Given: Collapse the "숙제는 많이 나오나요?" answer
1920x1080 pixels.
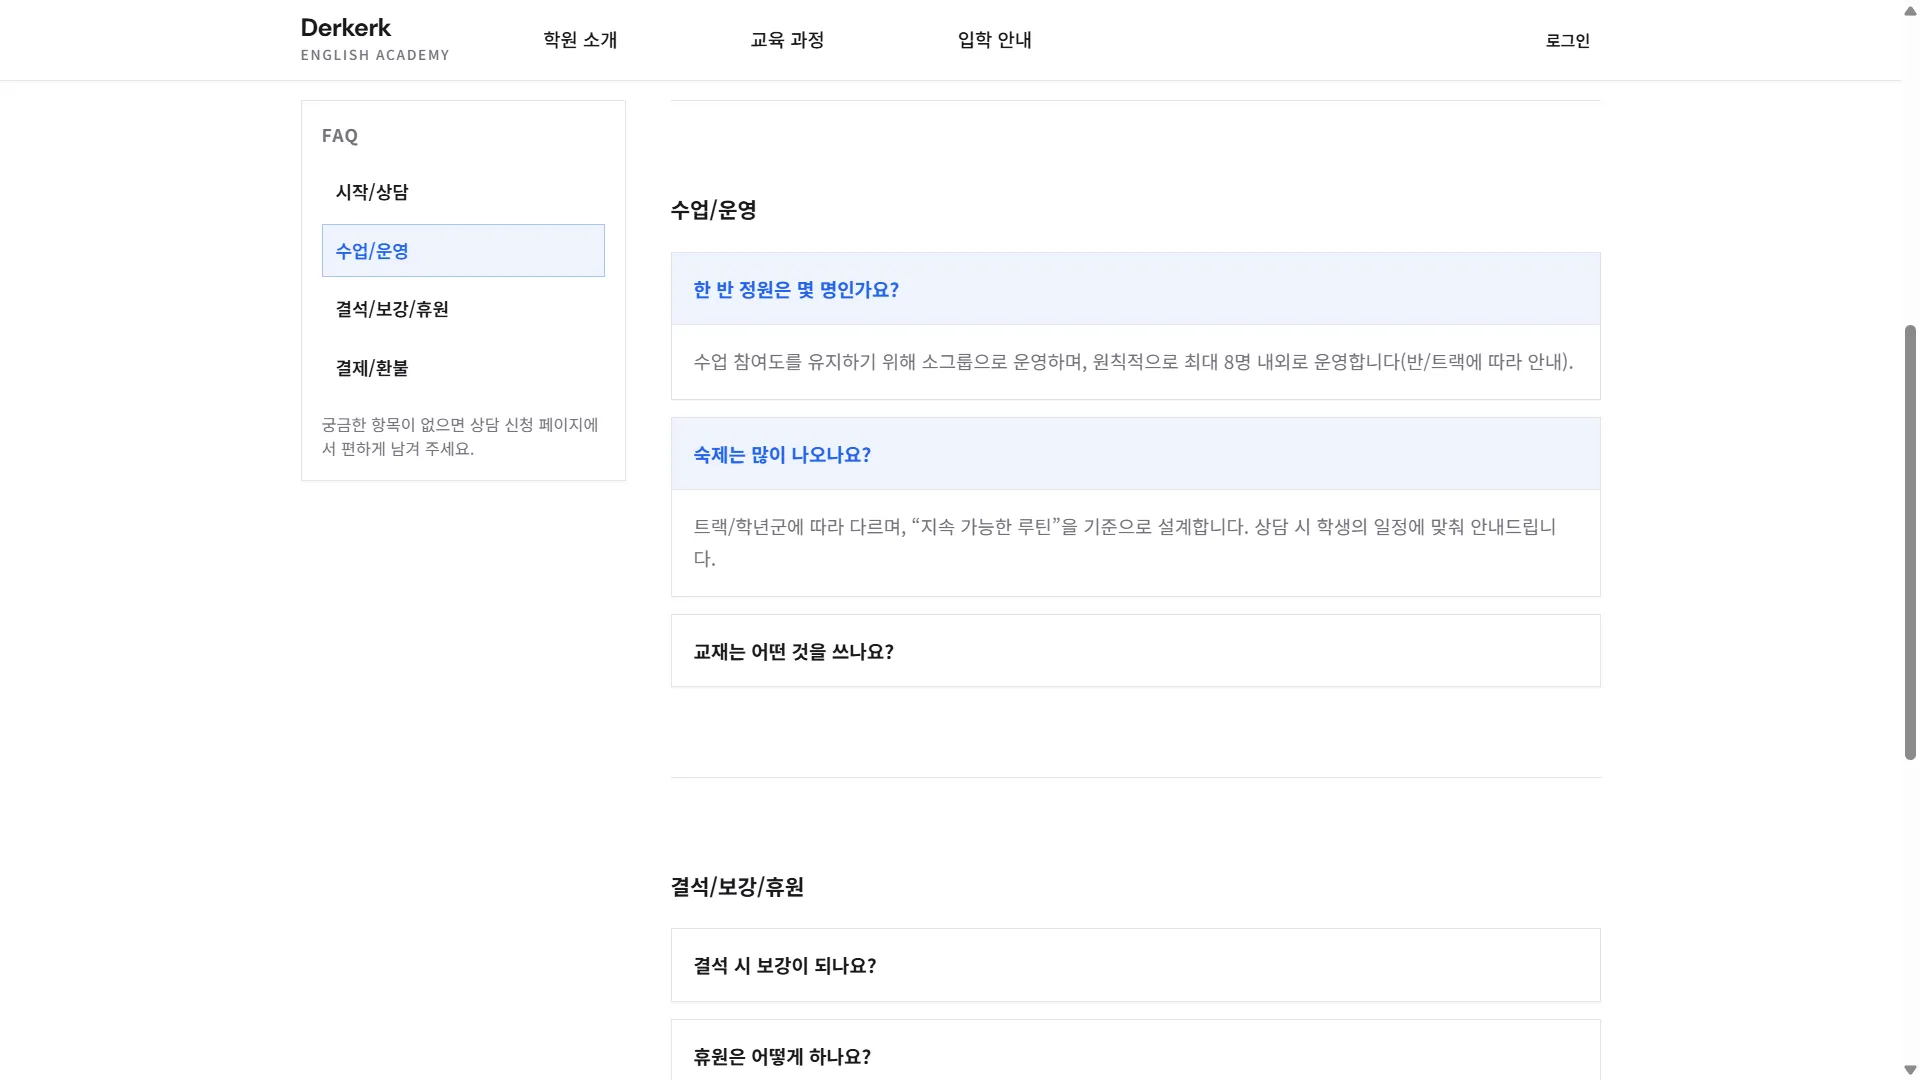Looking at the screenshot, I should pyautogui.click(x=782, y=454).
